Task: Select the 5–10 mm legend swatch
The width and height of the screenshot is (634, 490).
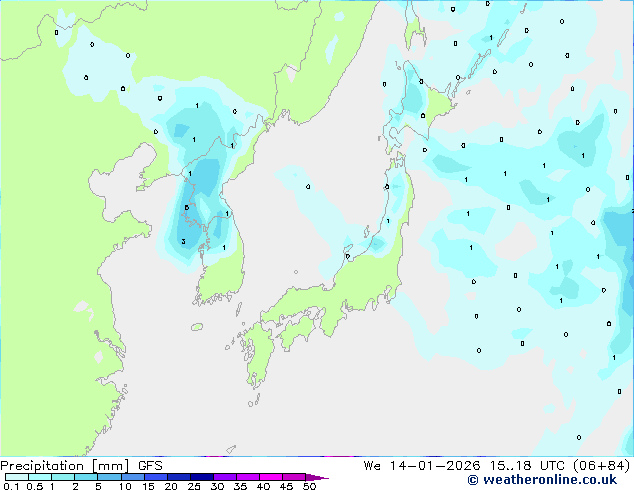Action: coord(109,477)
